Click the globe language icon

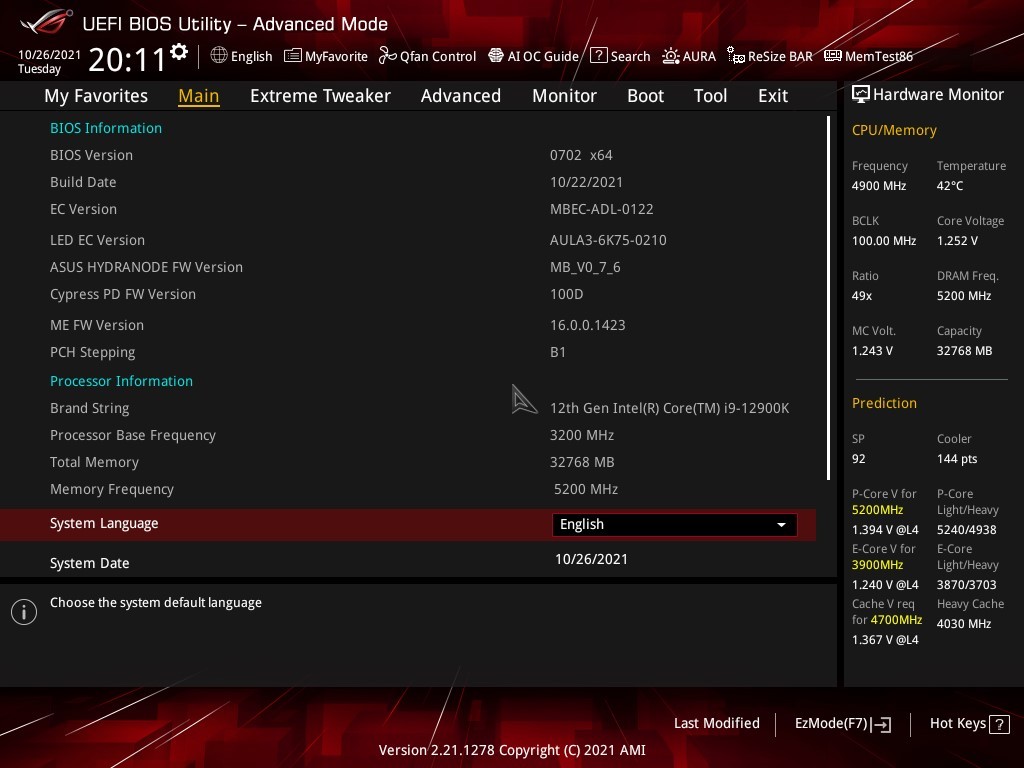click(x=219, y=56)
